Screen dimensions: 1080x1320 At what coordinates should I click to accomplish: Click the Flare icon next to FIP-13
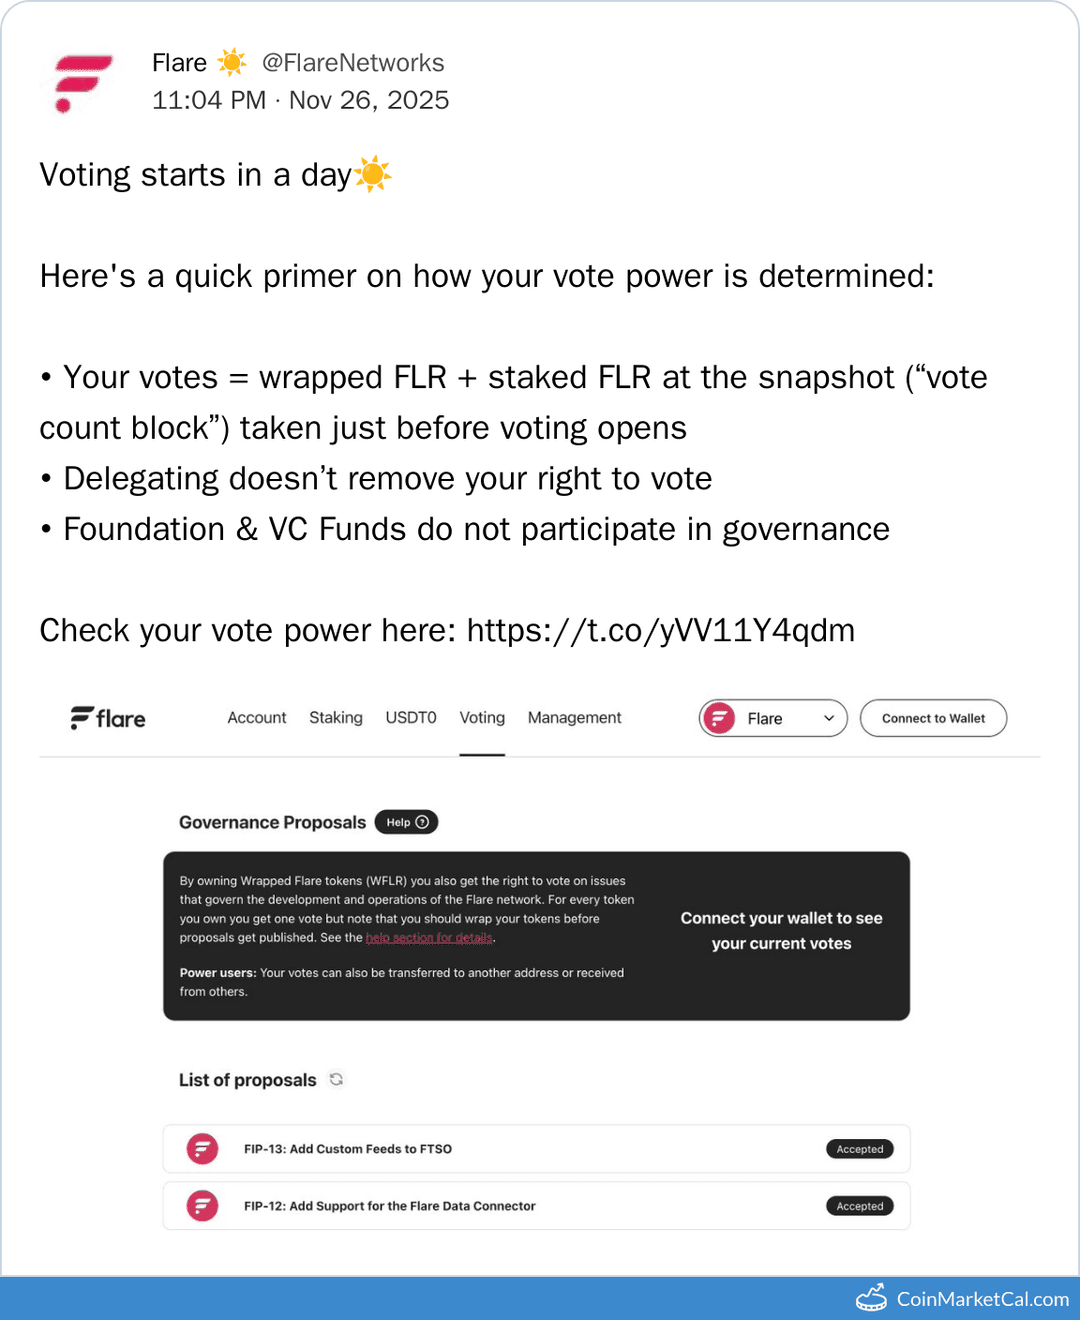[203, 1149]
